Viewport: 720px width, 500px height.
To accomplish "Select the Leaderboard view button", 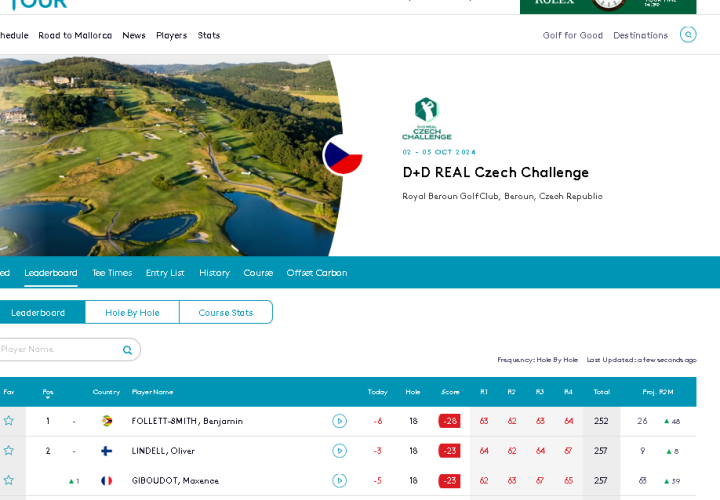I will [x=41, y=312].
